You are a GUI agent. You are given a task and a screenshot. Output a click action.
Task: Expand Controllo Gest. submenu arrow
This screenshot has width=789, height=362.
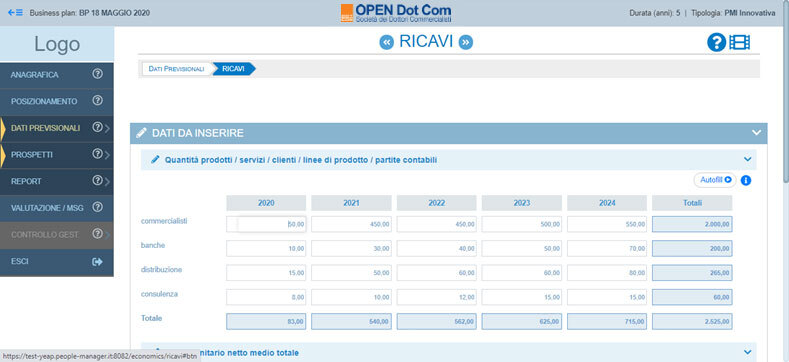pos(107,235)
